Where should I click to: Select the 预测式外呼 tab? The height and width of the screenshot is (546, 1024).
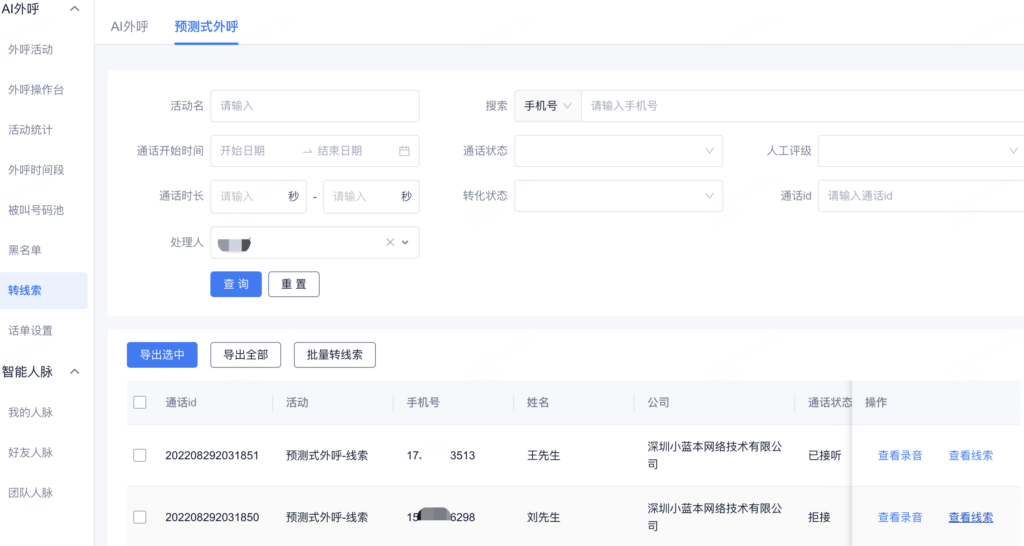click(206, 26)
